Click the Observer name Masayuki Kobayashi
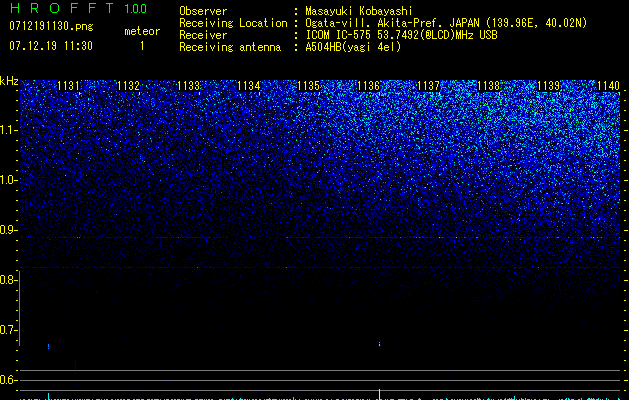 [x=358, y=11]
